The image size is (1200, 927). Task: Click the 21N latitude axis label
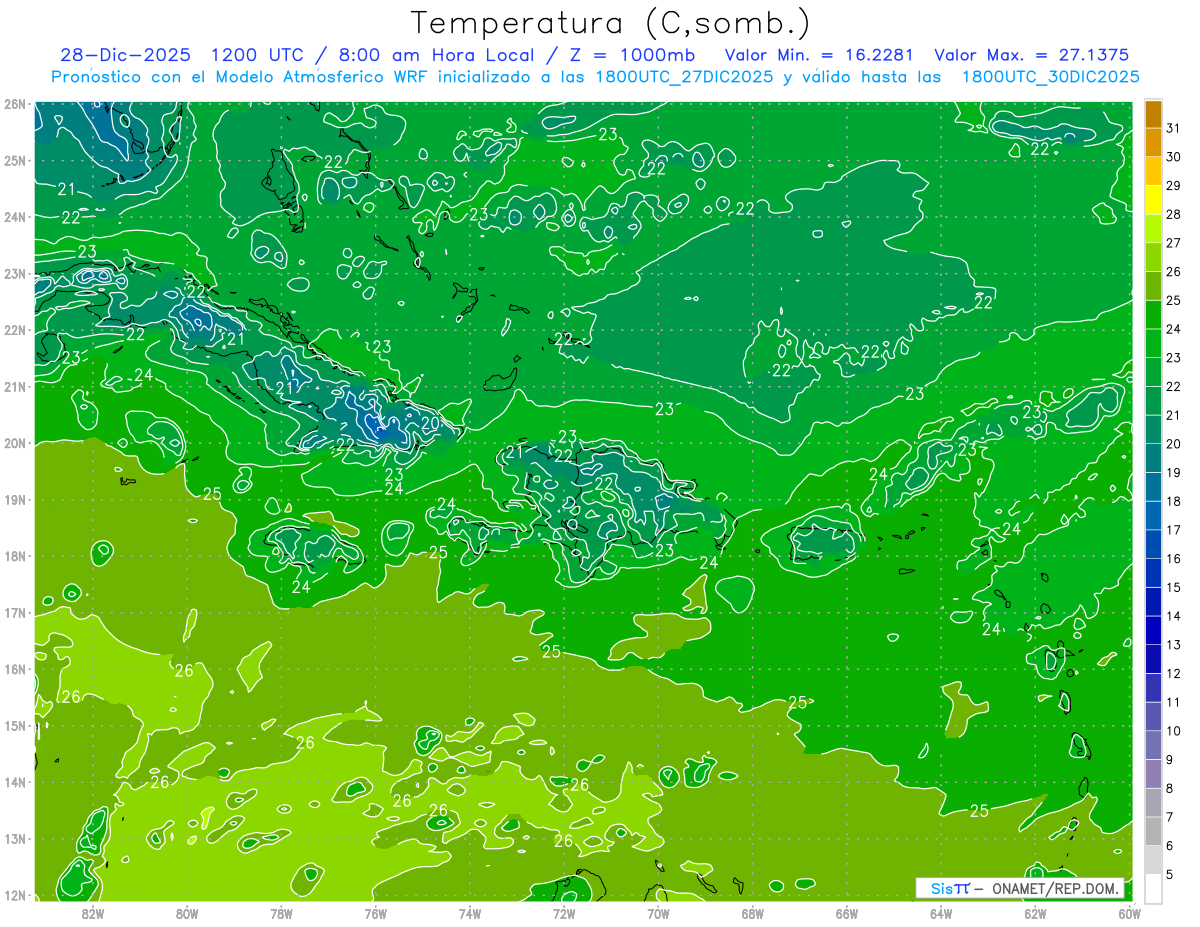coord(14,386)
